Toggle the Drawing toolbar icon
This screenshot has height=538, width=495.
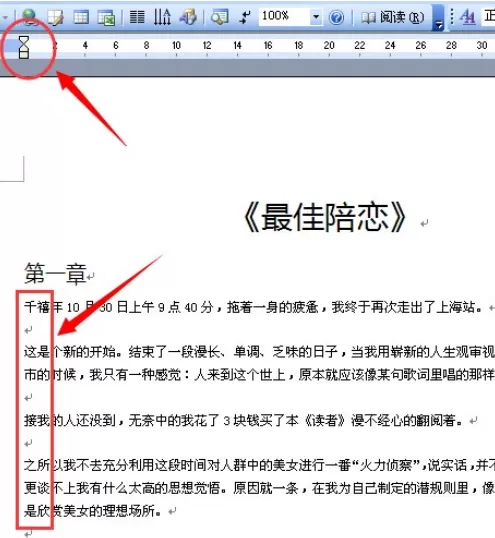[188, 17]
